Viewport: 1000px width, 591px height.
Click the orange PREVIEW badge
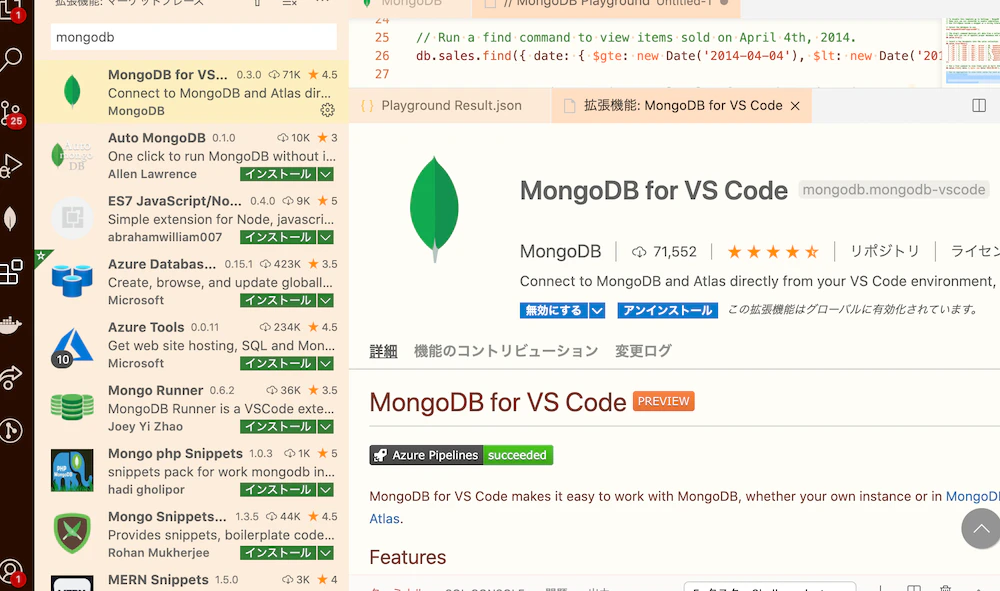coord(664,401)
